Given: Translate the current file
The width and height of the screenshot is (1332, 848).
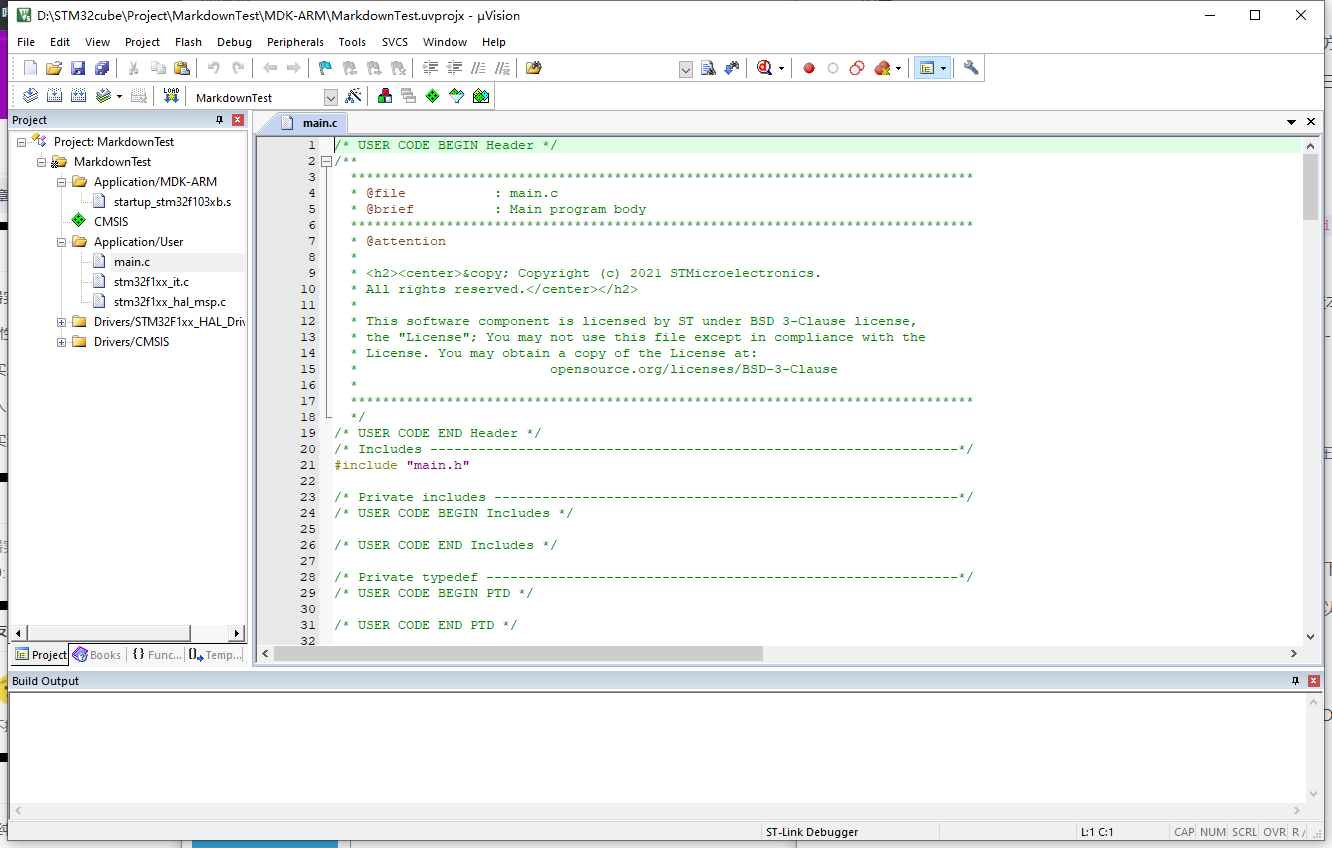Looking at the screenshot, I should (30, 96).
